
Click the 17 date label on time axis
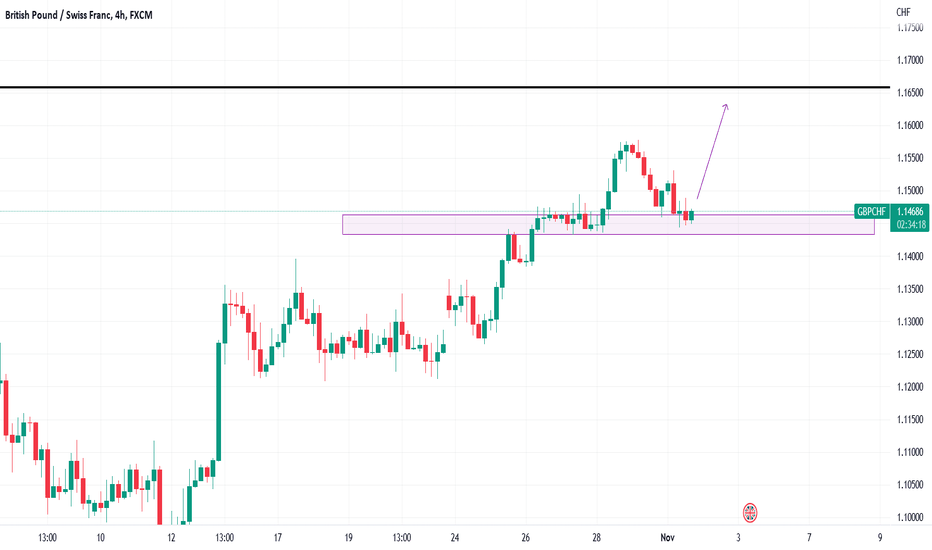278,538
